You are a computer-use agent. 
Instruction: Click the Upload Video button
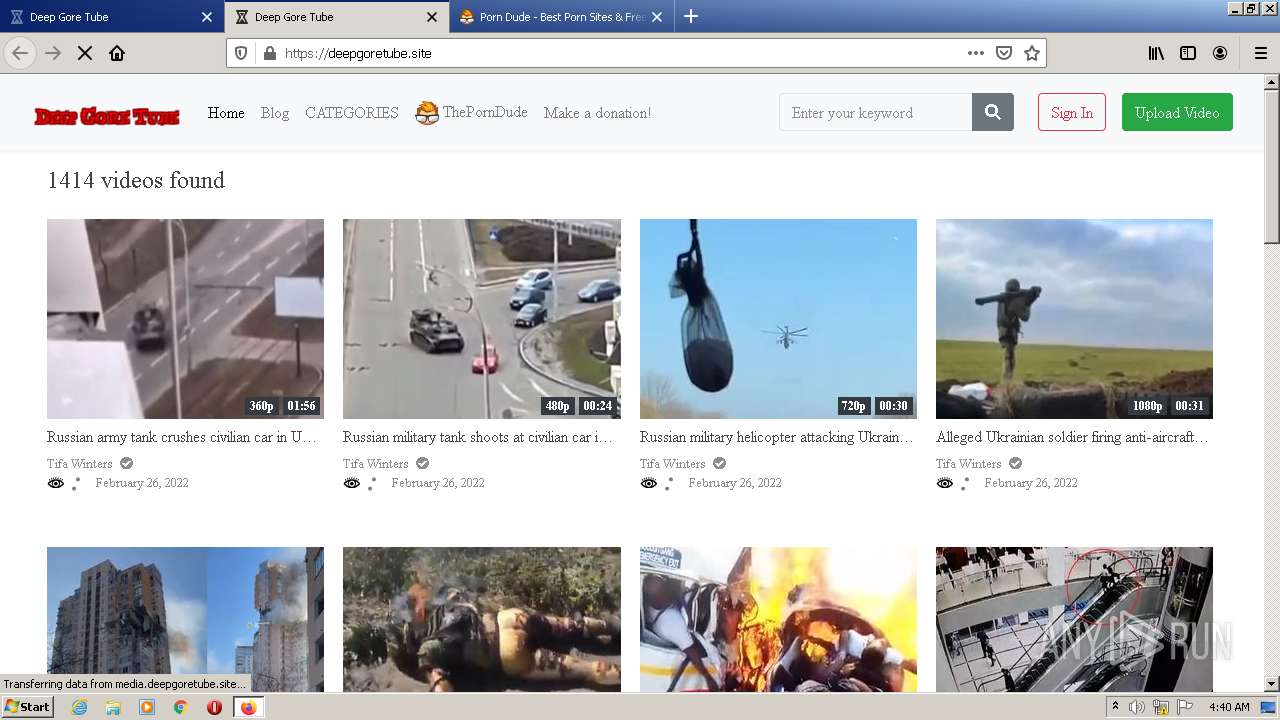[x=1177, y=112]
